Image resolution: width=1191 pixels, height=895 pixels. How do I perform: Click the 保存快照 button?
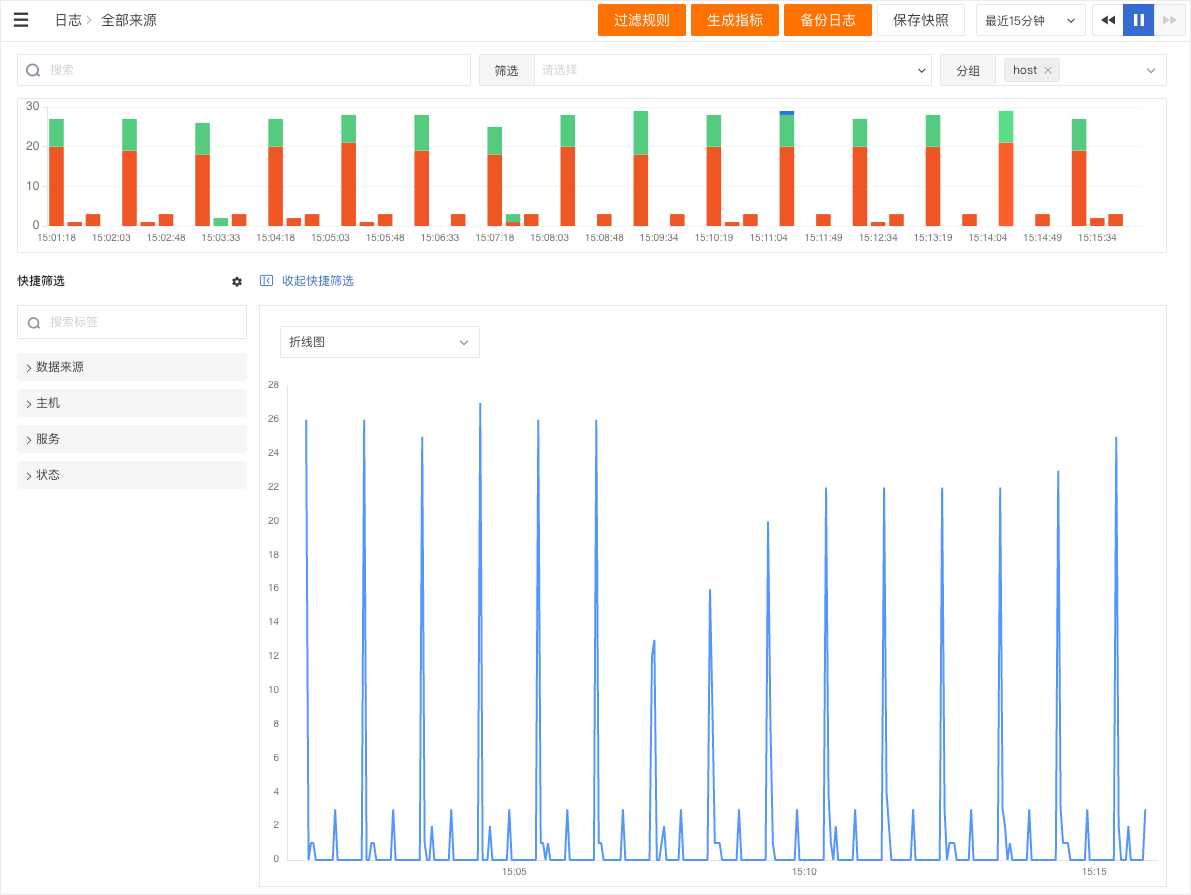coord(921,21)
